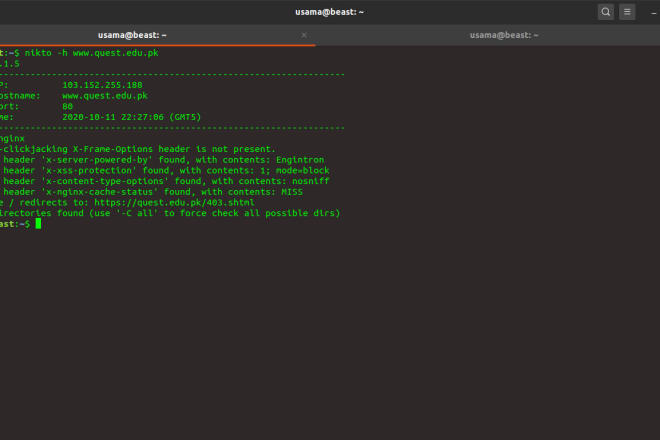This screenshot has height=440, width=660.
Task: Click the 'x-content-type-options' nosniff line
Action: coord(165,181)
